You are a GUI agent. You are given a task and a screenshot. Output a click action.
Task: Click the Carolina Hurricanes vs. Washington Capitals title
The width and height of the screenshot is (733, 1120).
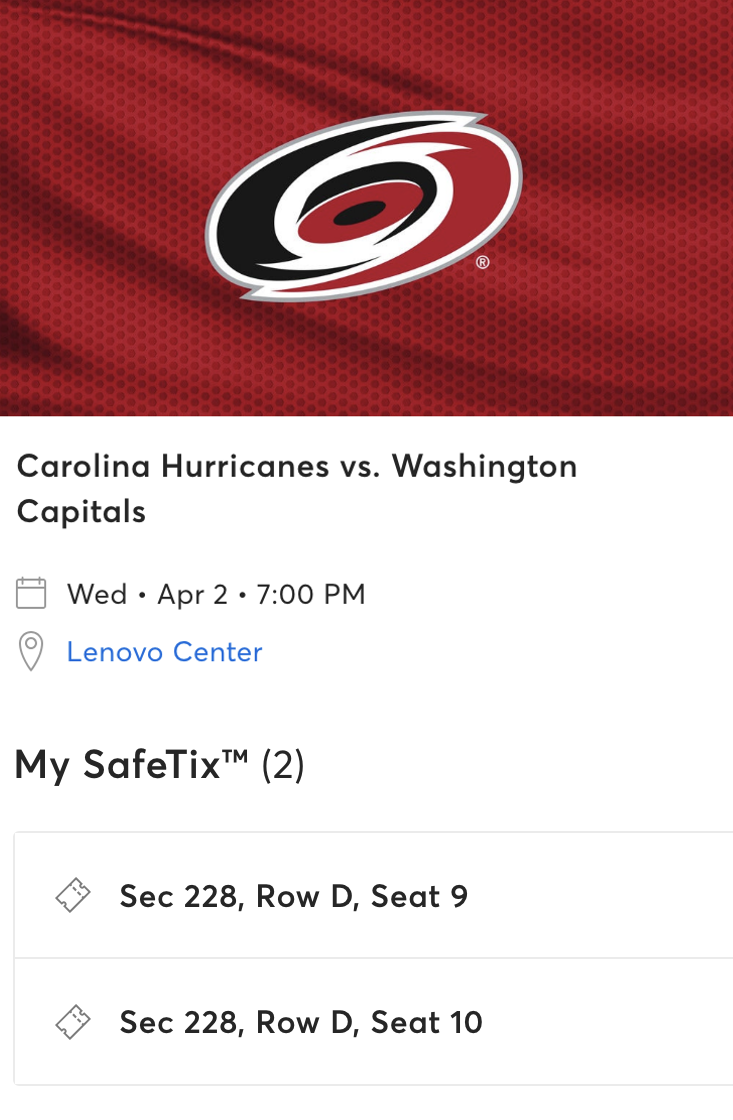pos(296,487)
